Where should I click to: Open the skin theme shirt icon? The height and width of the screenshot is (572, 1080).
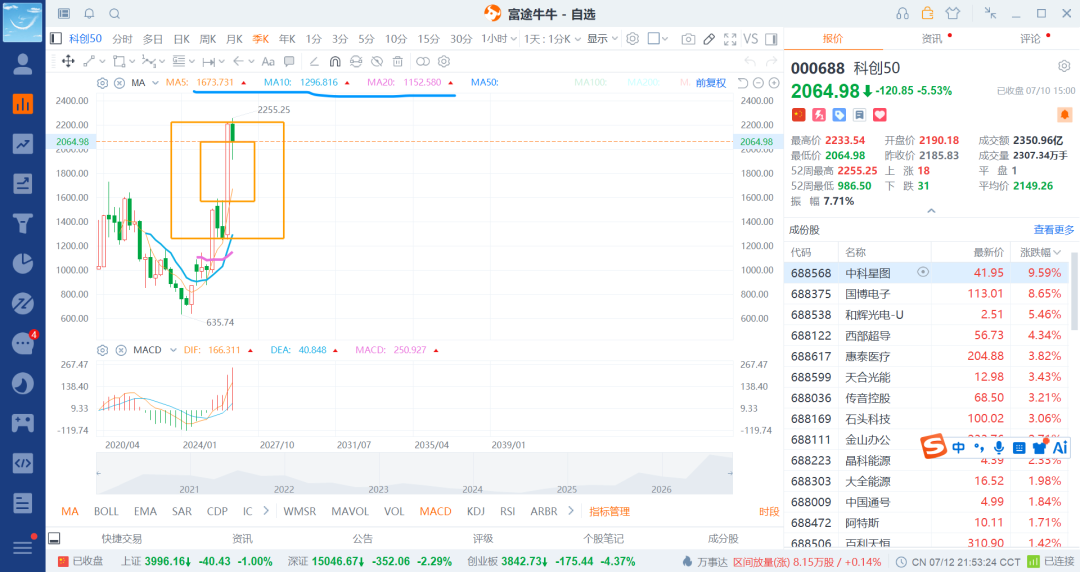953,13
